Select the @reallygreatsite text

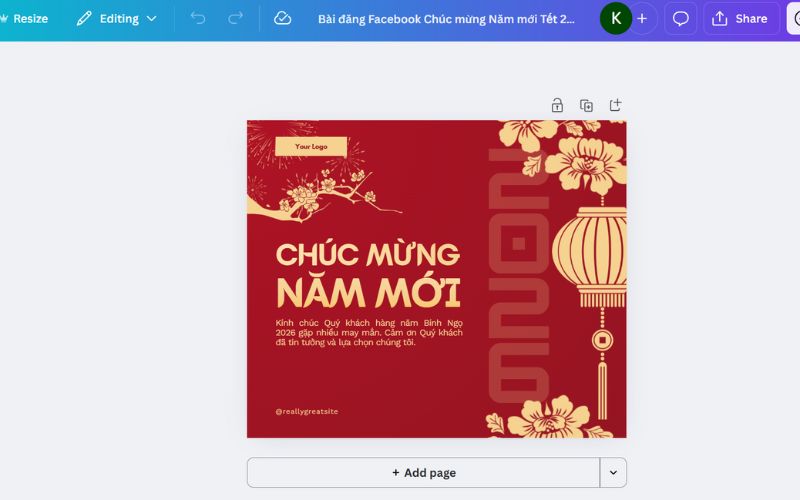coord(307,411)
